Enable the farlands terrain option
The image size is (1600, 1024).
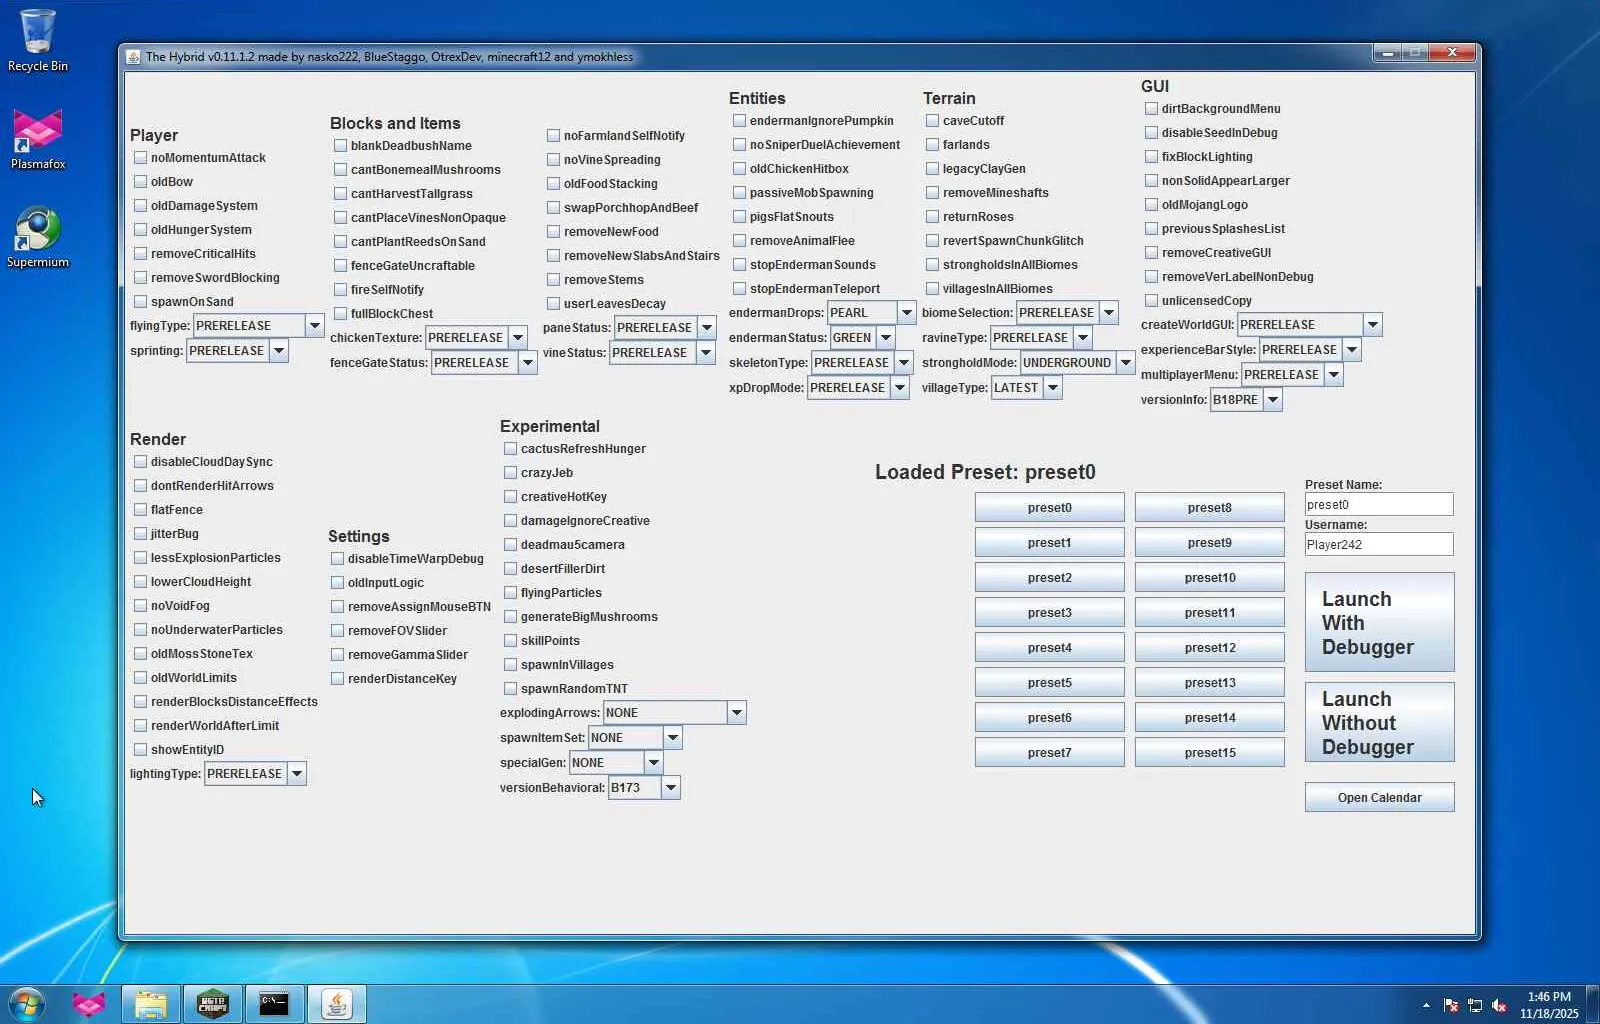coord(933,145)
